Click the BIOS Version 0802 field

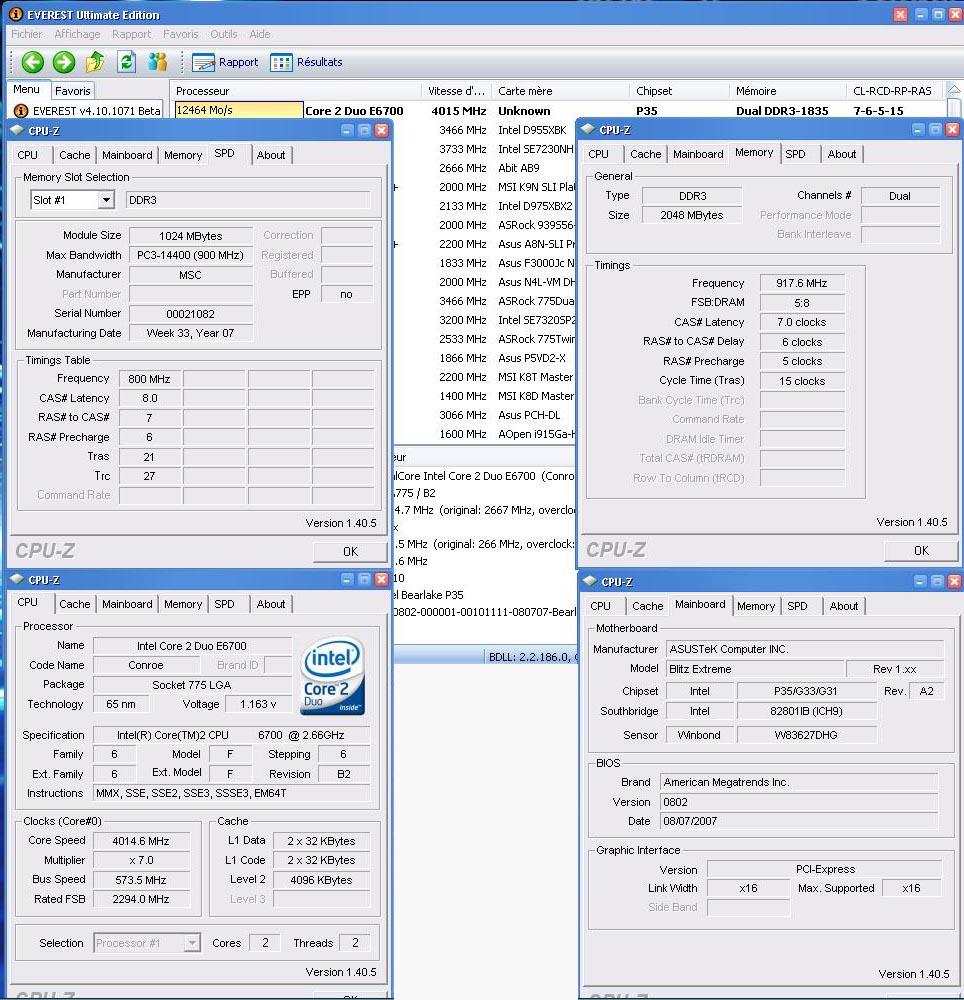pos(799,802)
